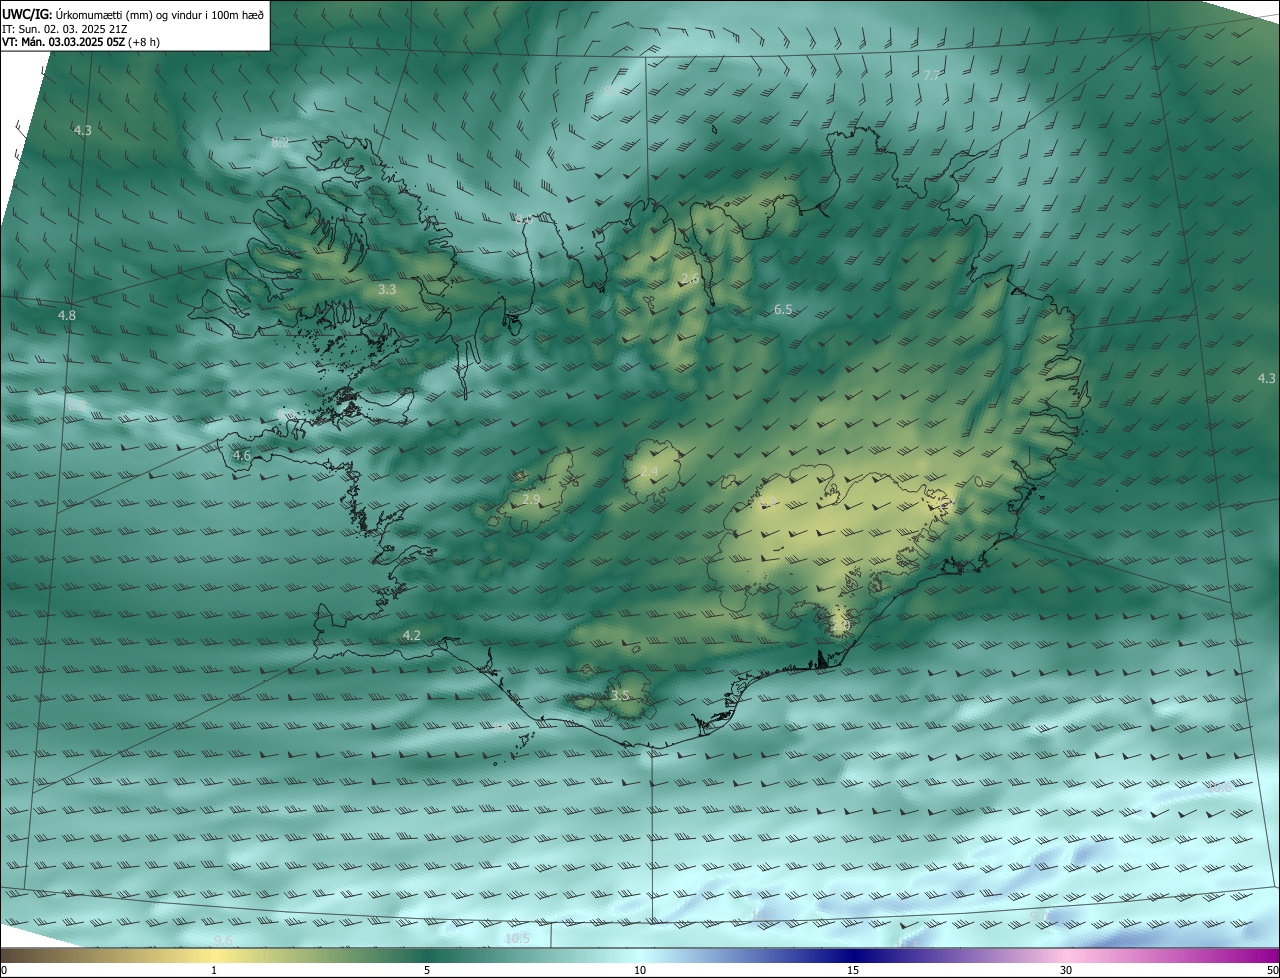
Task: Click the 3.5 value on the south coast glacier
Action: click(620, 695)
